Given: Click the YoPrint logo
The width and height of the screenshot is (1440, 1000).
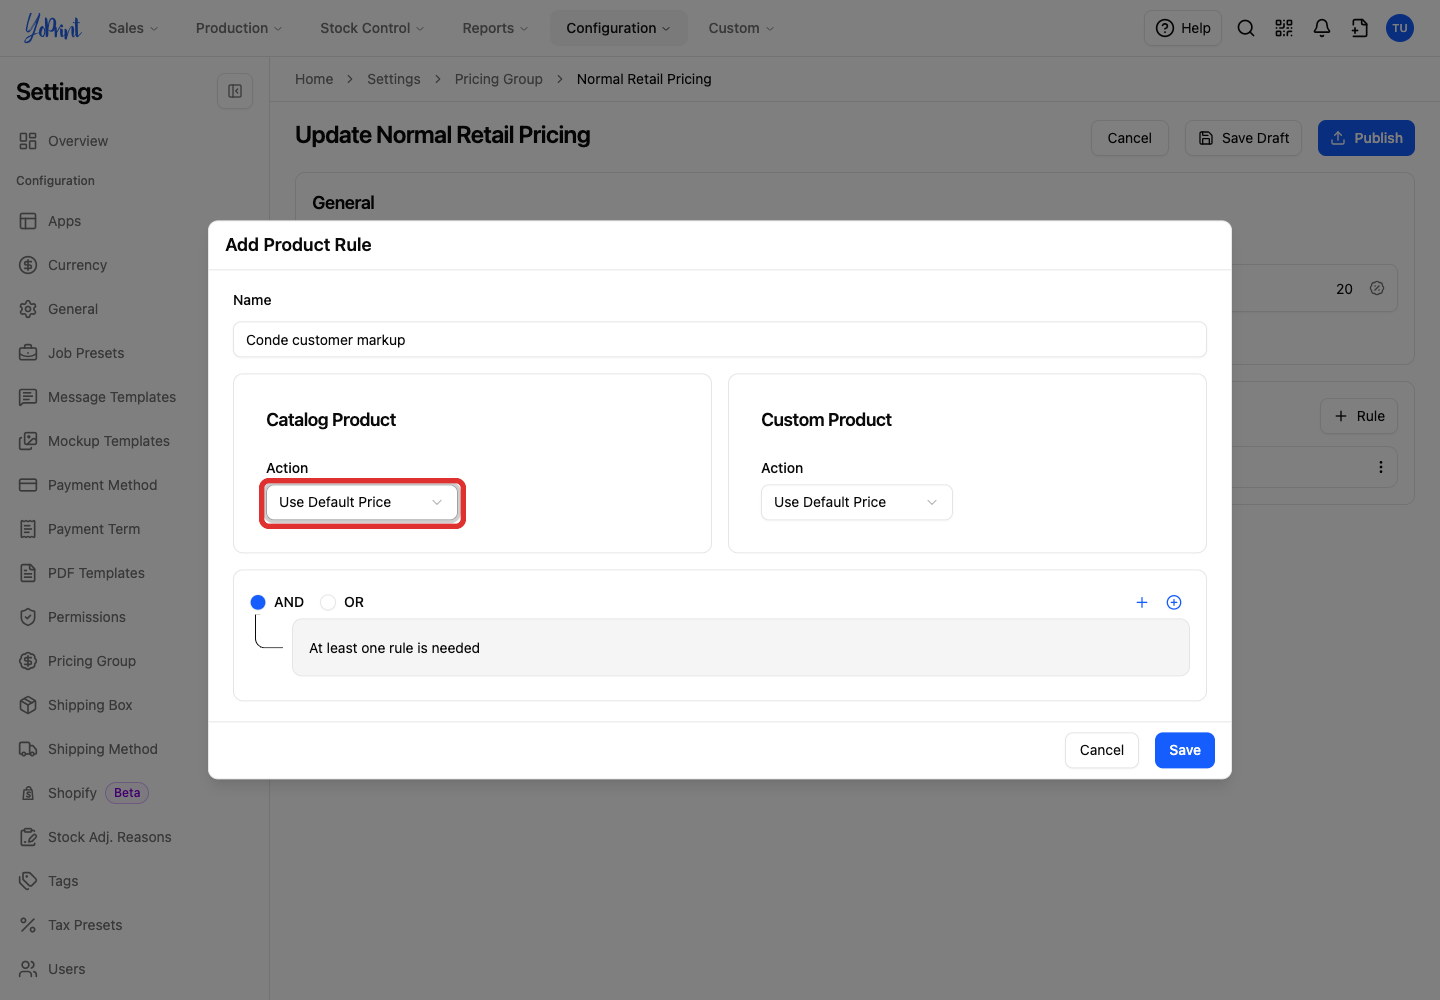Looking at the screenshot, I should pyautogui.click(x=52, y=28).
